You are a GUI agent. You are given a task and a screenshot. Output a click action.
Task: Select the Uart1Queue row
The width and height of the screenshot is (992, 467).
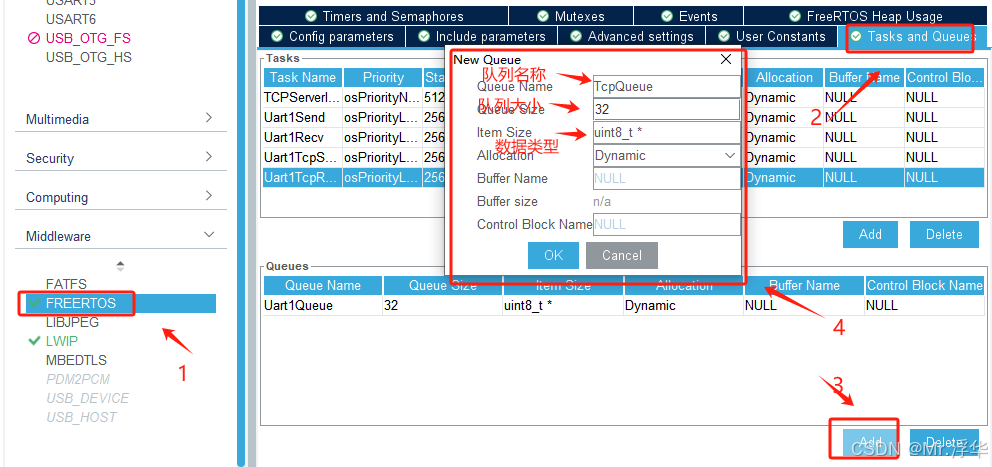point(623,306)
